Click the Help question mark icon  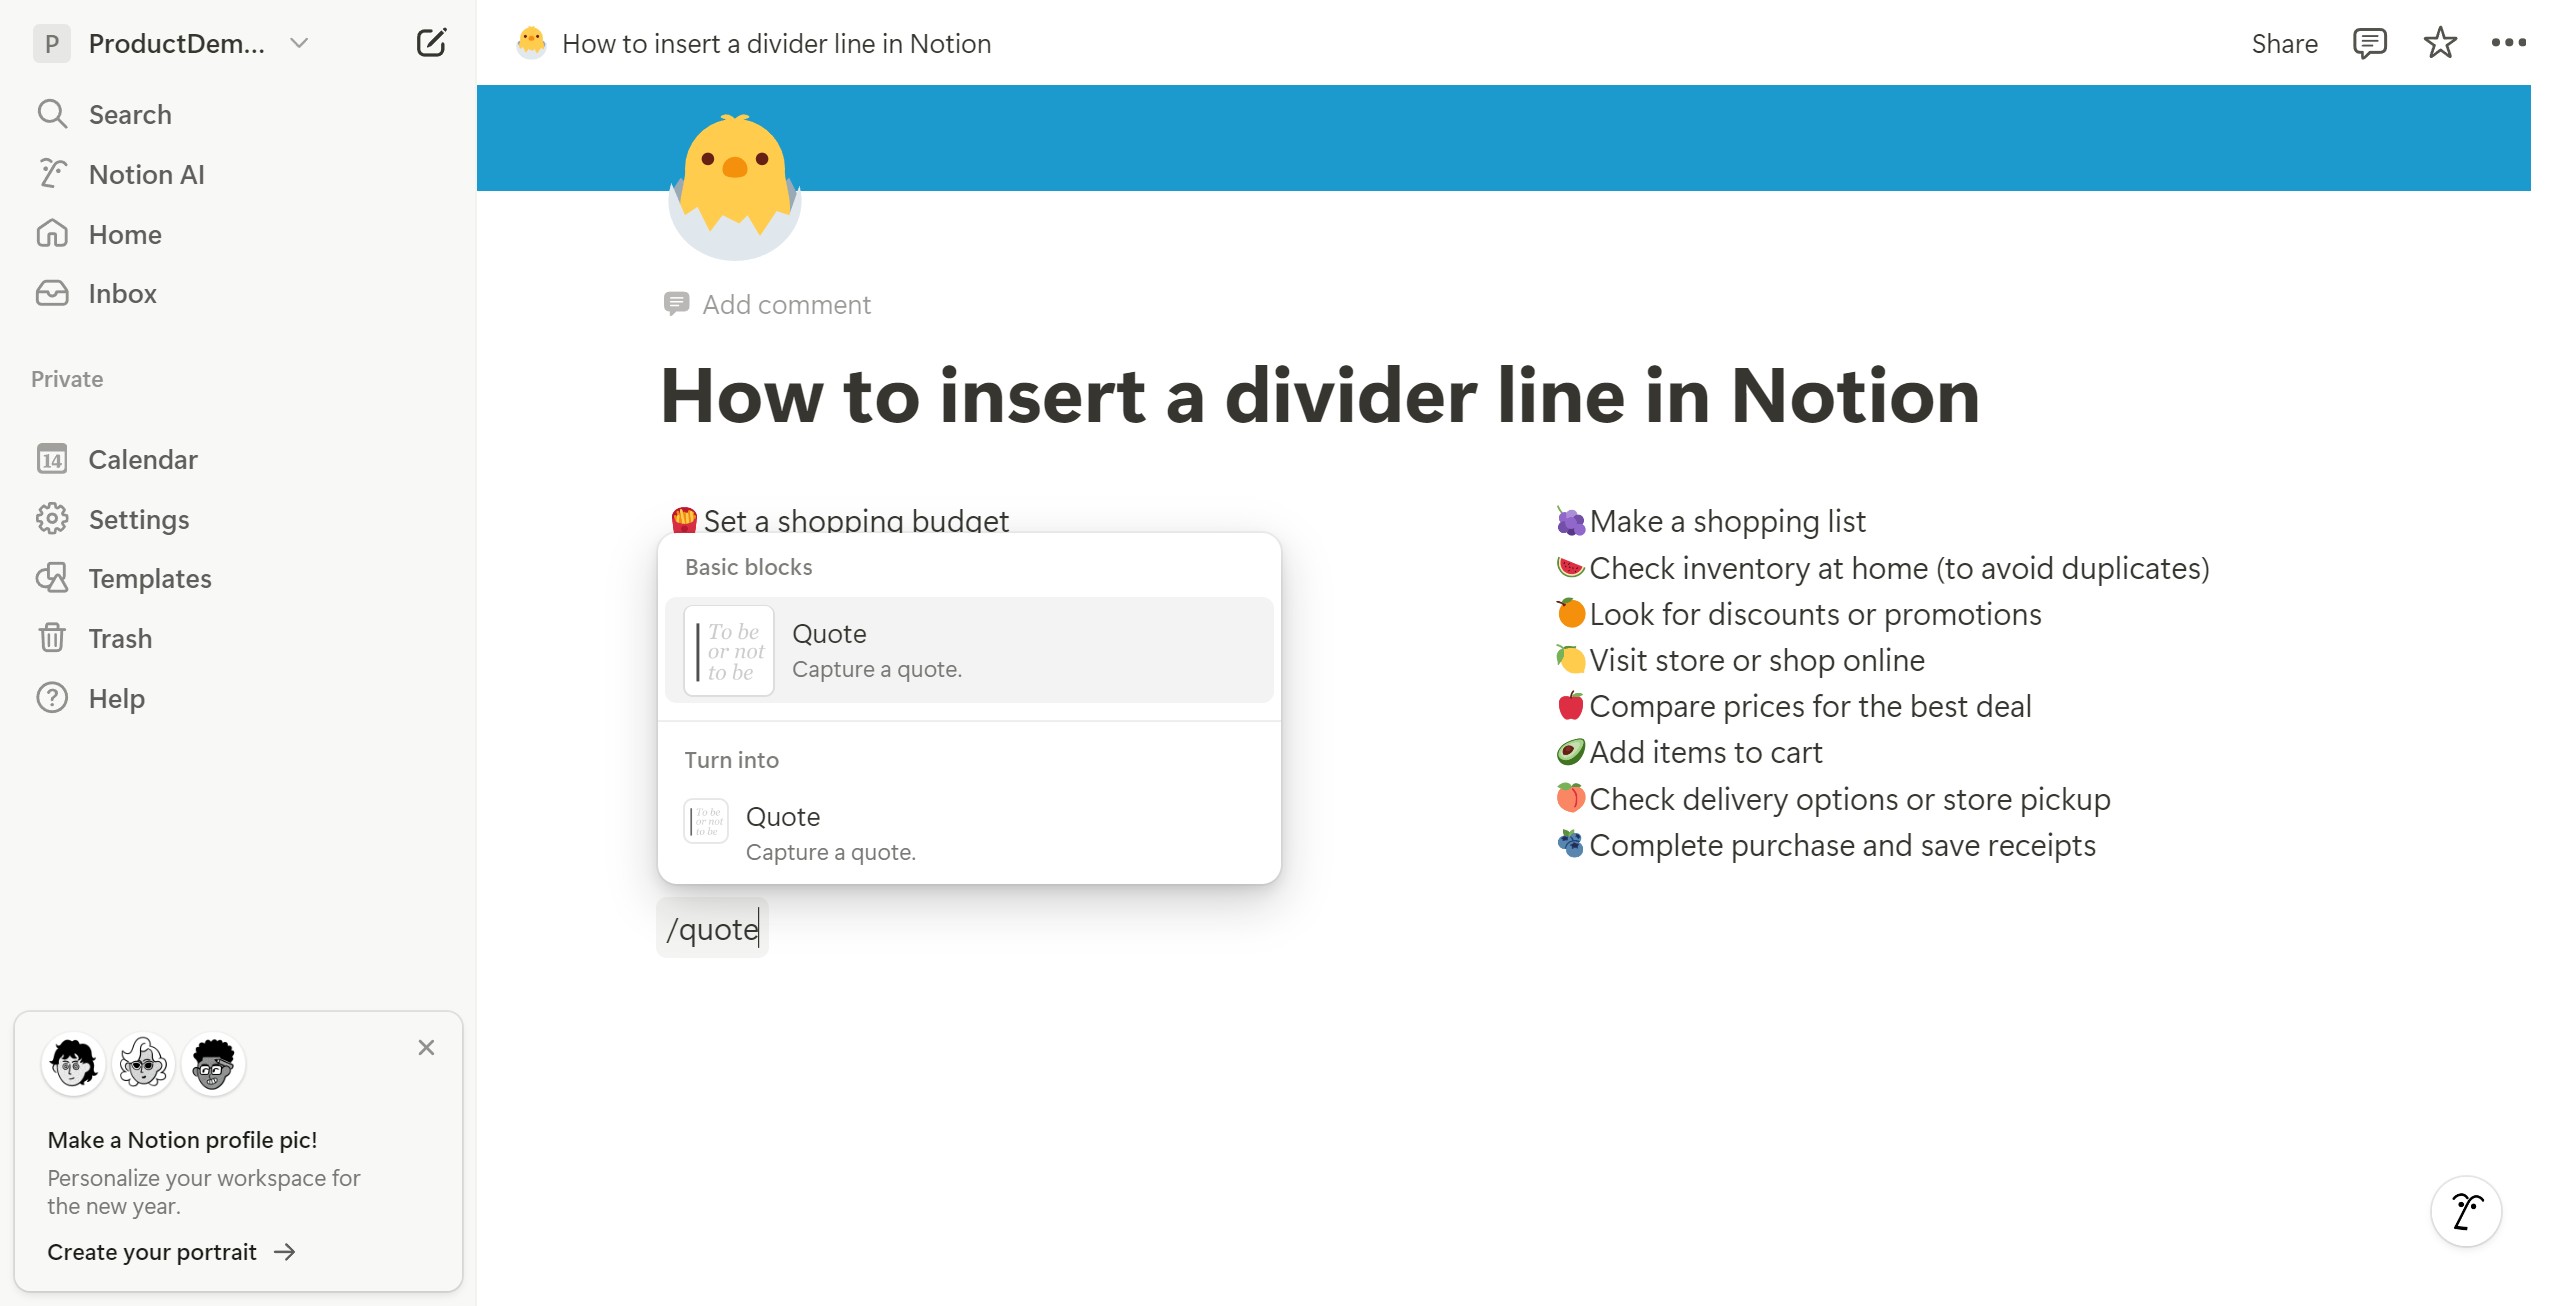(52, 698)
